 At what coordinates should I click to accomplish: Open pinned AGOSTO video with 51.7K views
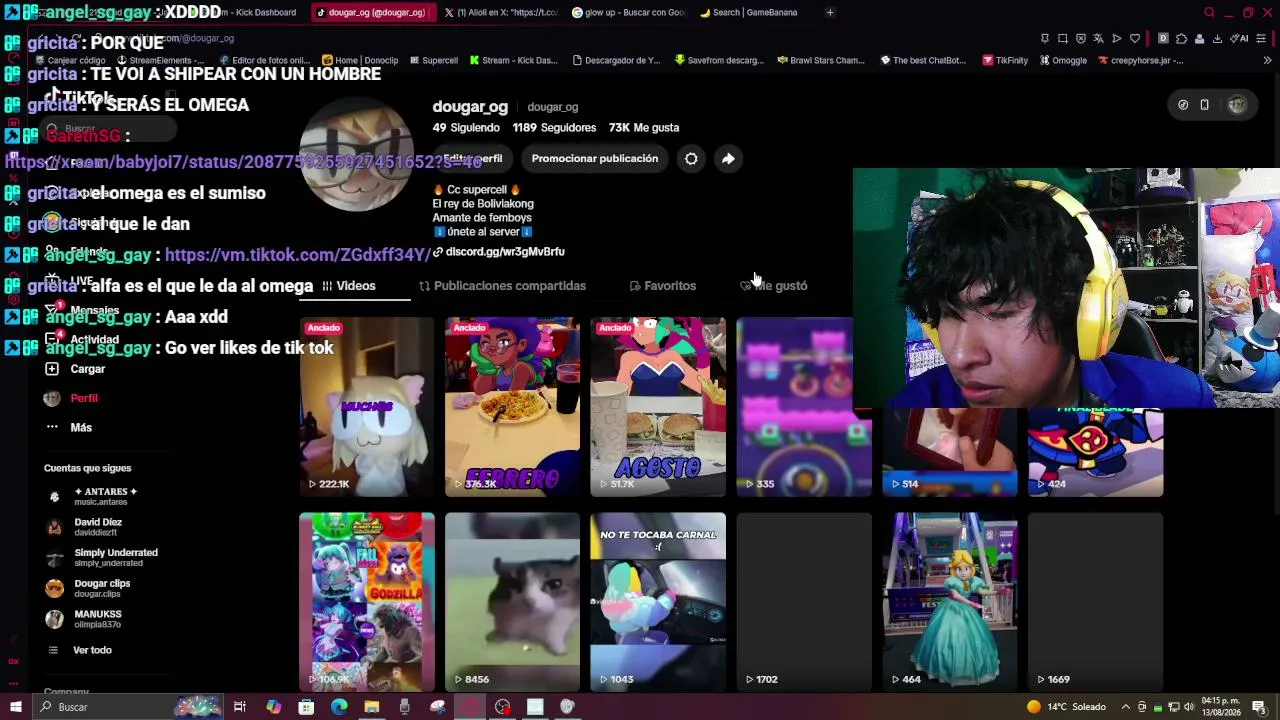658,407
